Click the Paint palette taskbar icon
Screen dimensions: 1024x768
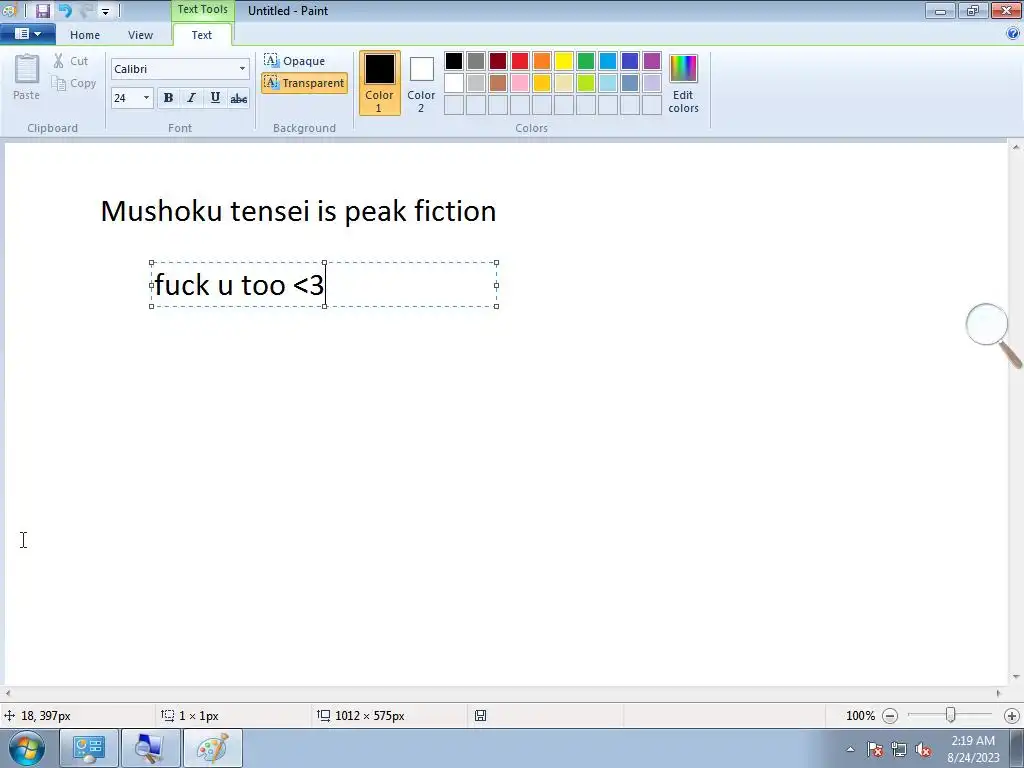212,748
